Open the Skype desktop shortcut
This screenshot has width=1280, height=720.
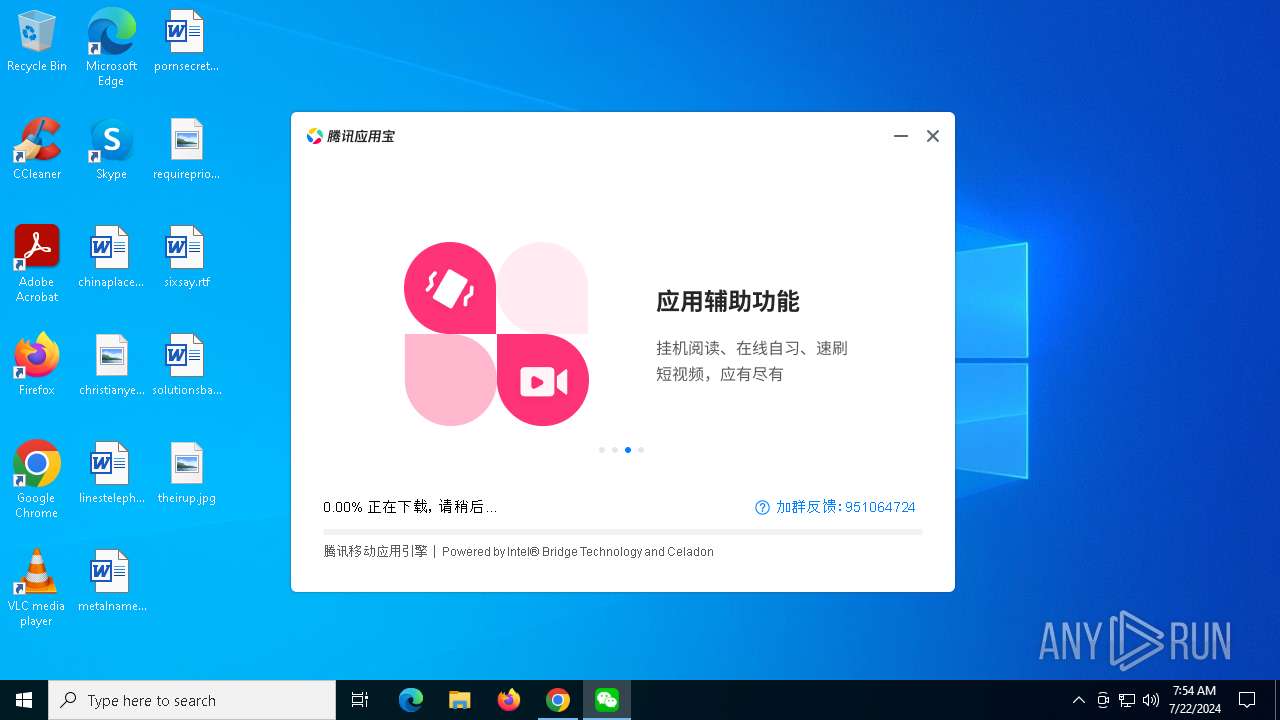click(x=111, y=150)
